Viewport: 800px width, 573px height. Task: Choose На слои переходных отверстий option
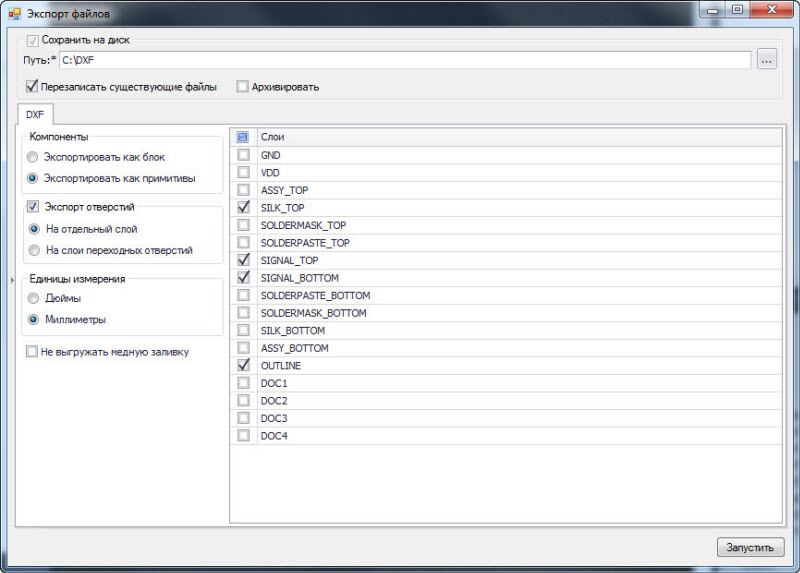34,250
